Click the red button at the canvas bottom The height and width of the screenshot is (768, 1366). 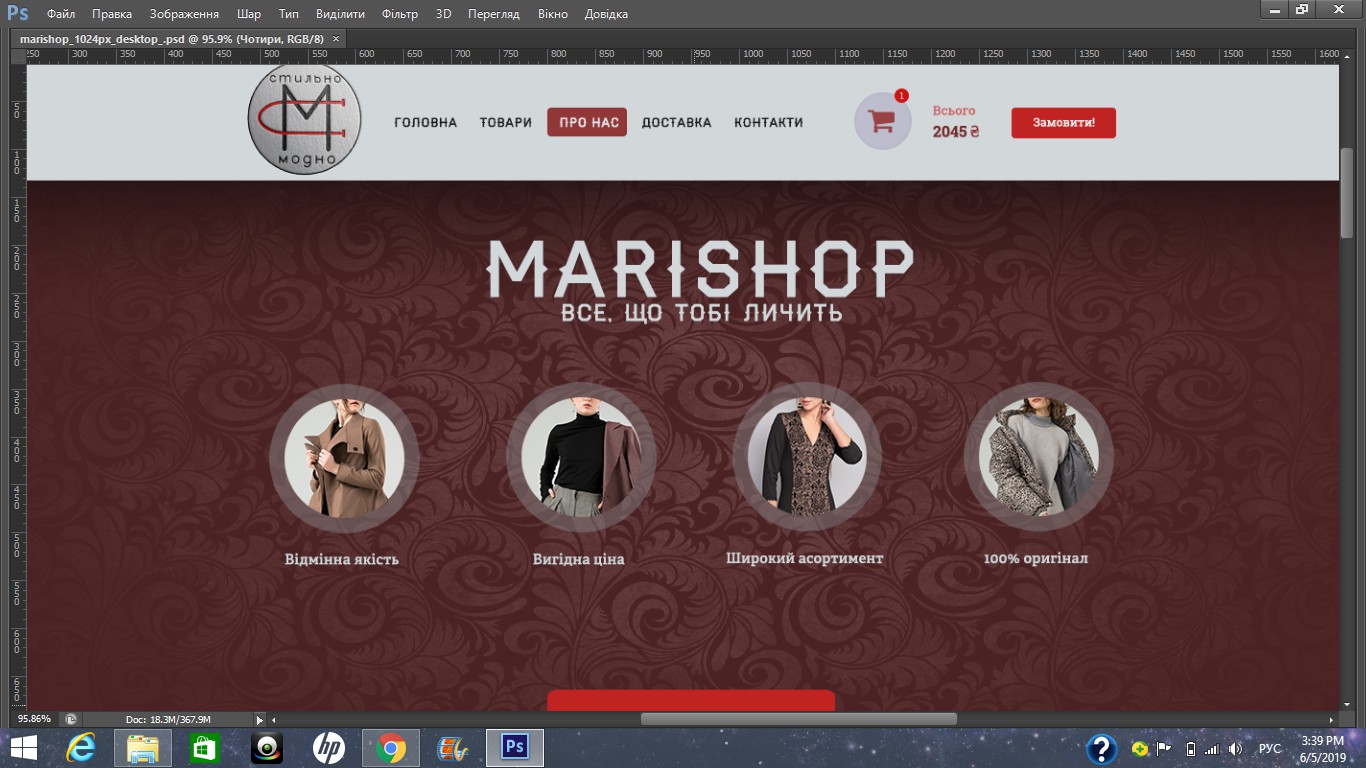691,700
